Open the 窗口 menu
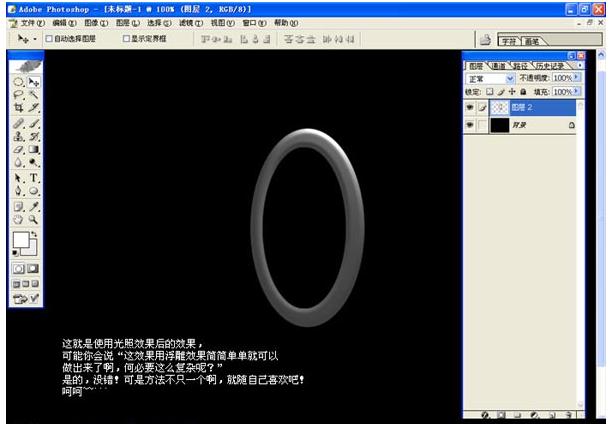This screenshot has height=424, width=613. click(255, 23)
